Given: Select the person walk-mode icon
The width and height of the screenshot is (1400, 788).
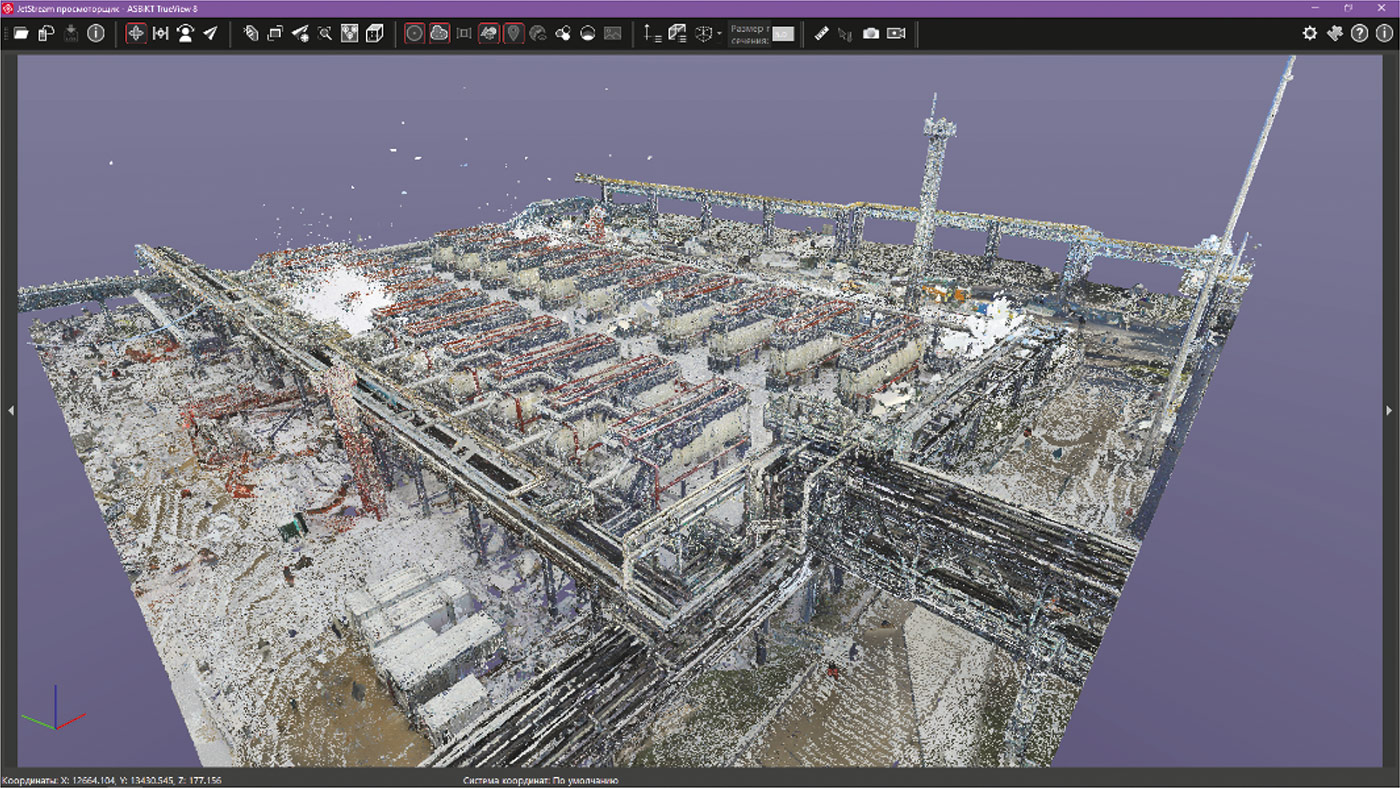Looking at the screenshot, I should (185, 33).
